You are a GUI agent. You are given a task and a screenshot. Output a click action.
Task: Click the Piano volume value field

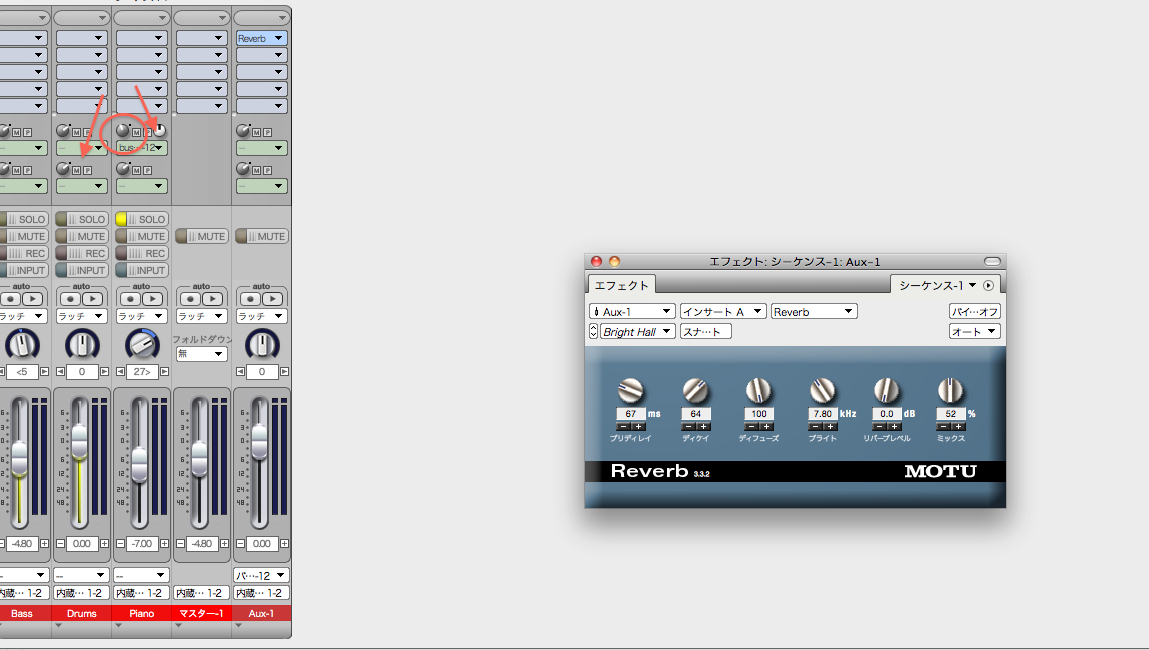[142, 544]
